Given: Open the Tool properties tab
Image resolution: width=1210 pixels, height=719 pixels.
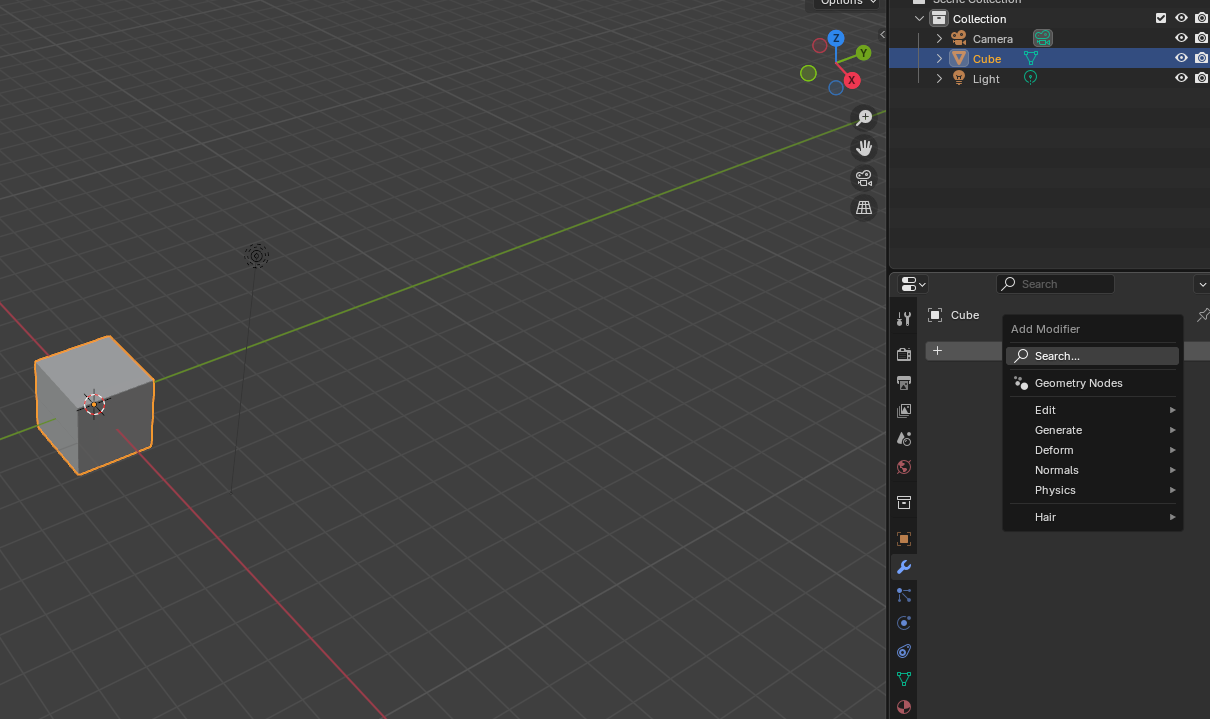Looking at the screenshot, I should [x=904, y=319].
